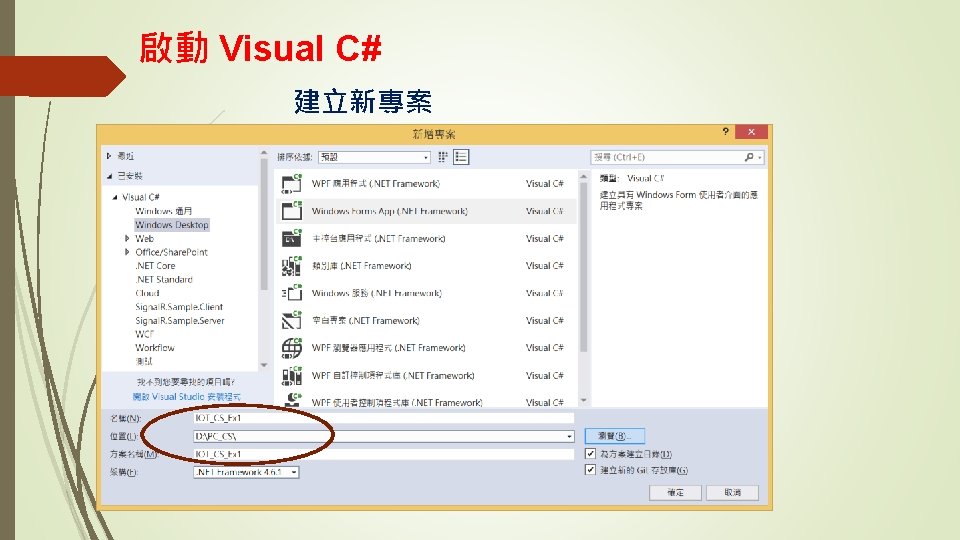Select the Test category in tree

pos(144,361)
